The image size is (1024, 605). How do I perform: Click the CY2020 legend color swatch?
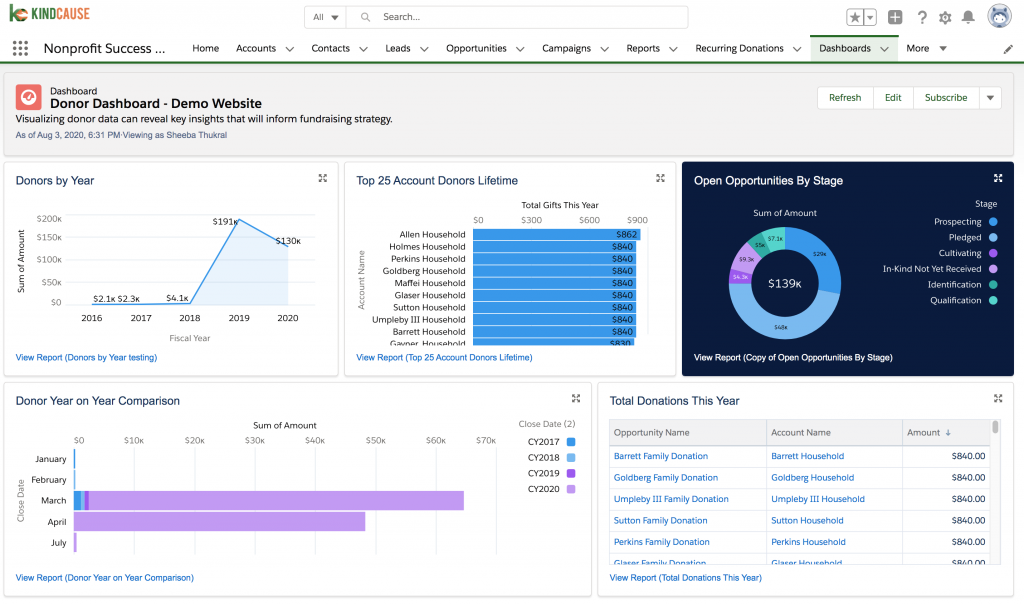571,489
